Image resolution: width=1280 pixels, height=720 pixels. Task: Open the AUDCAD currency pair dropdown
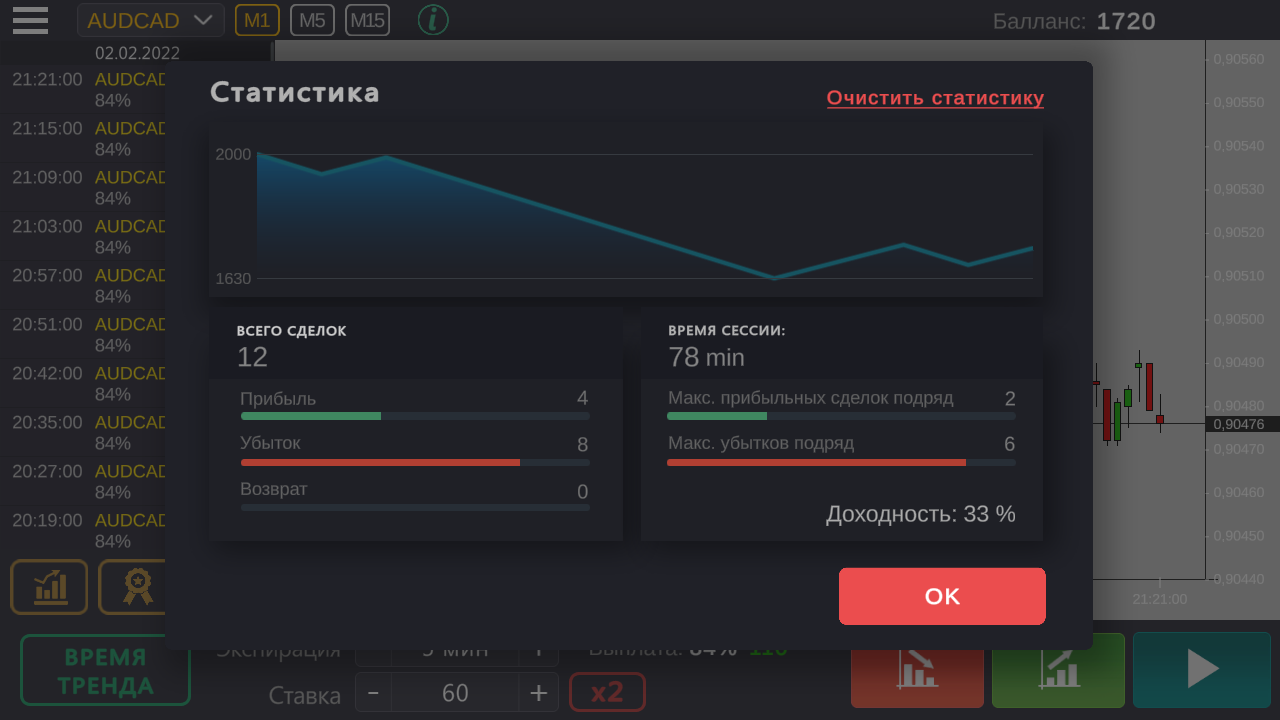(x=150, y=19)
